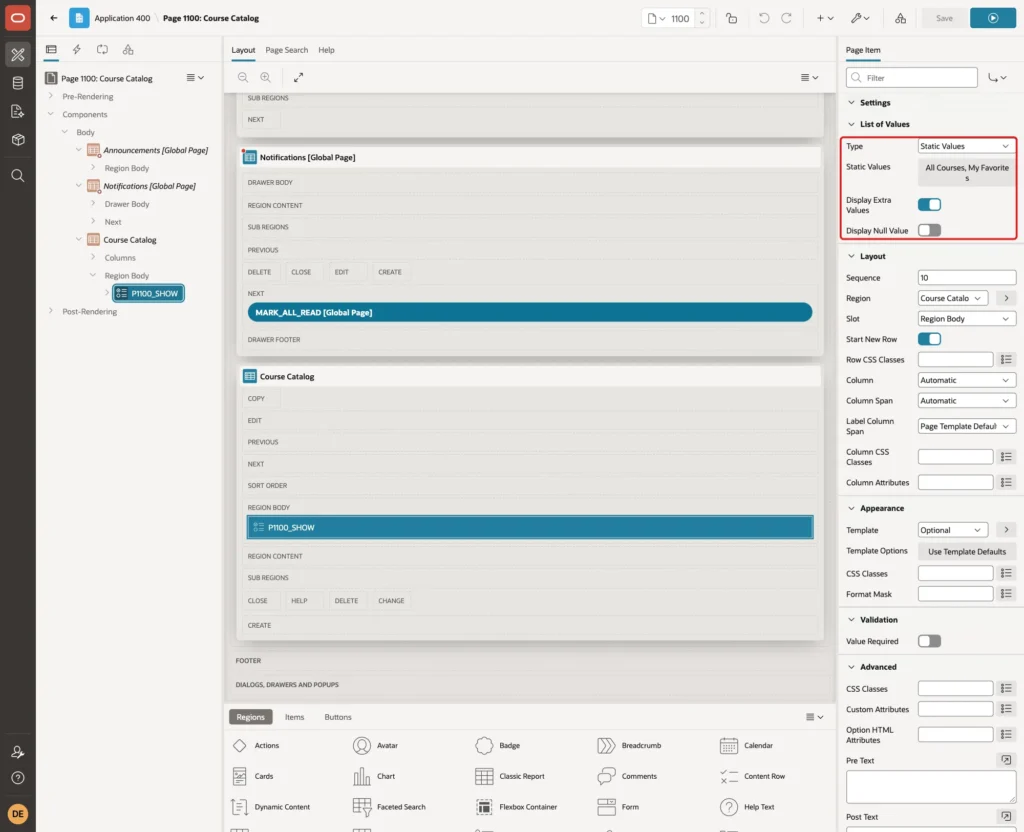
Task: Toggle the Start New Row switch
Action: 929,339
